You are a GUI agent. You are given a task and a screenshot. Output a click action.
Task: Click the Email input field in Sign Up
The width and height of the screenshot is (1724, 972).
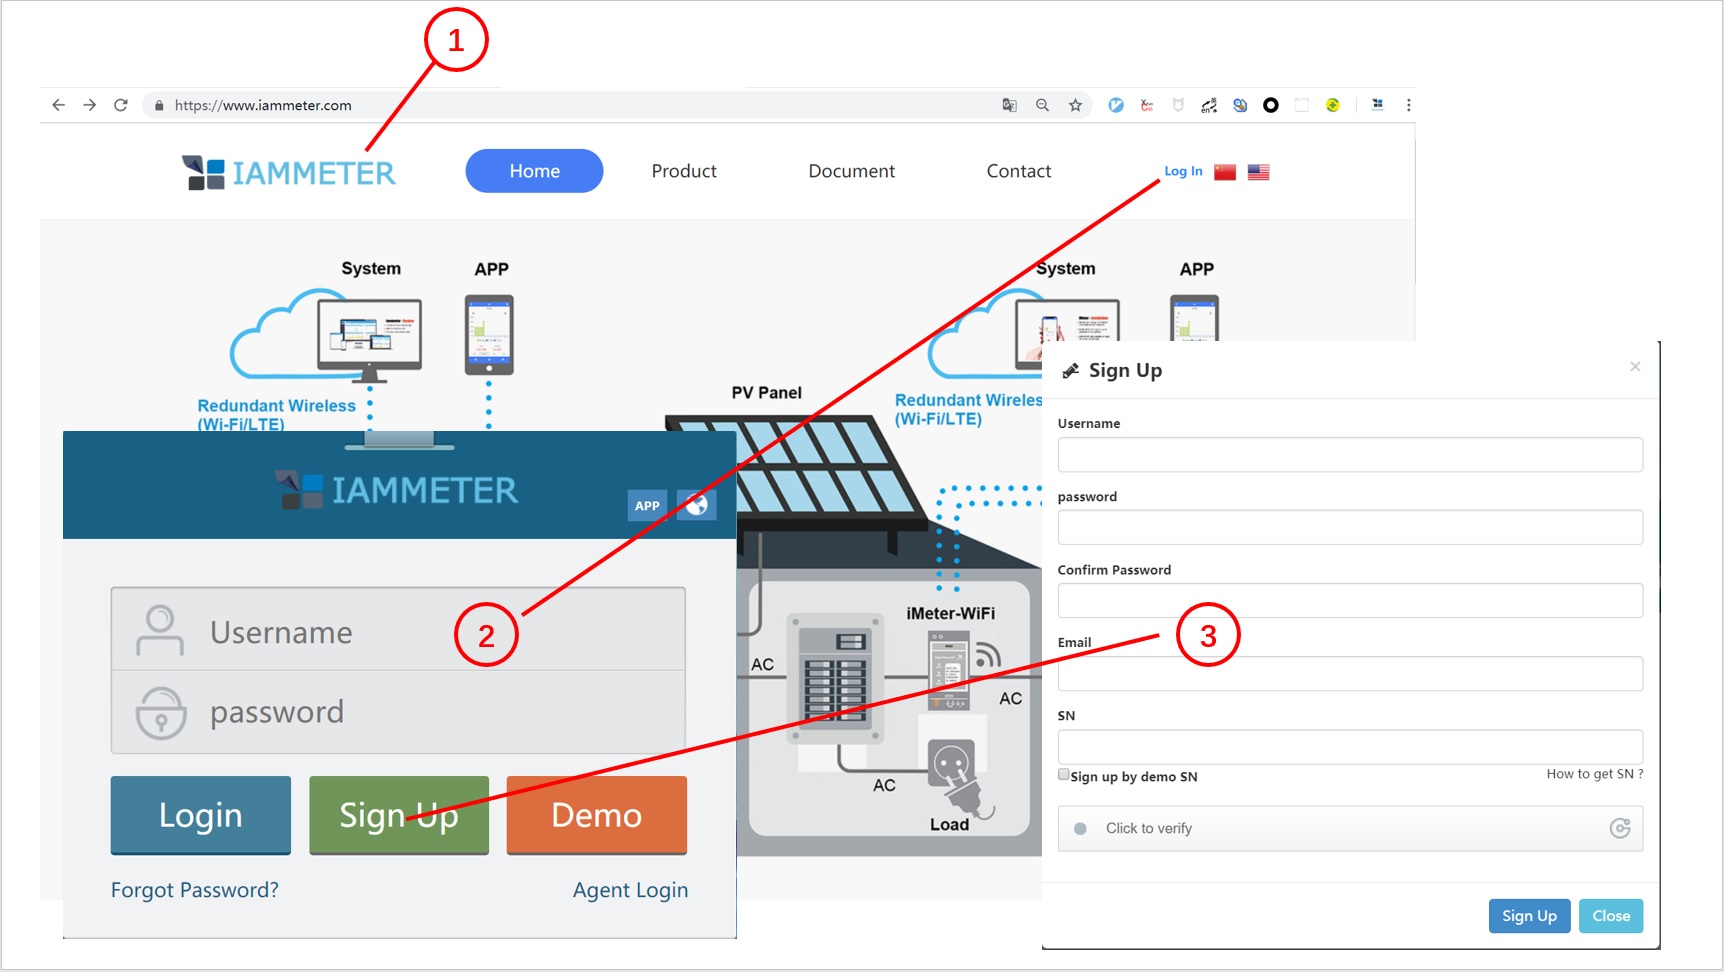point(1349,674)
